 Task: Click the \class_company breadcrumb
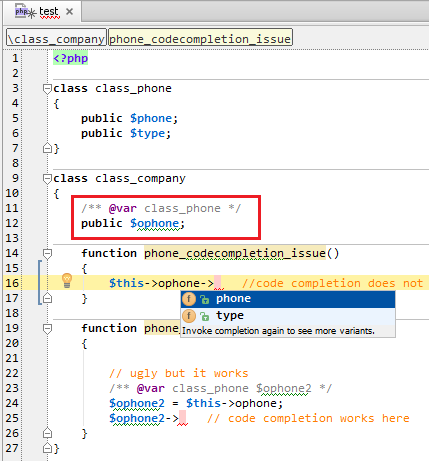56,39
